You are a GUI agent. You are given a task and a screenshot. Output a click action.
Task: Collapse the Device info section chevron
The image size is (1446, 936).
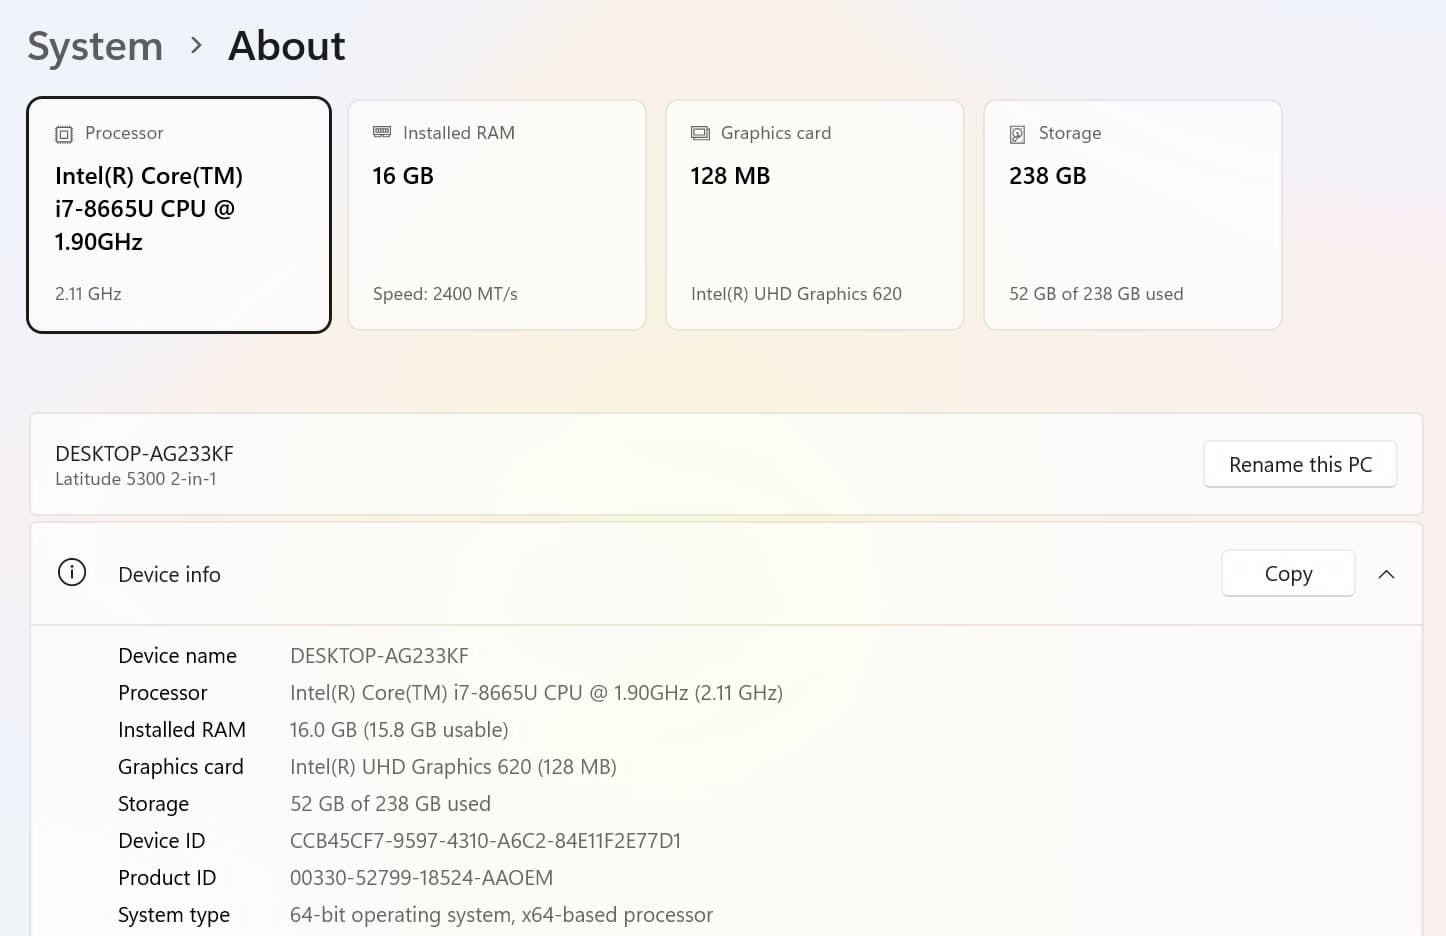tap(1386, 574)
